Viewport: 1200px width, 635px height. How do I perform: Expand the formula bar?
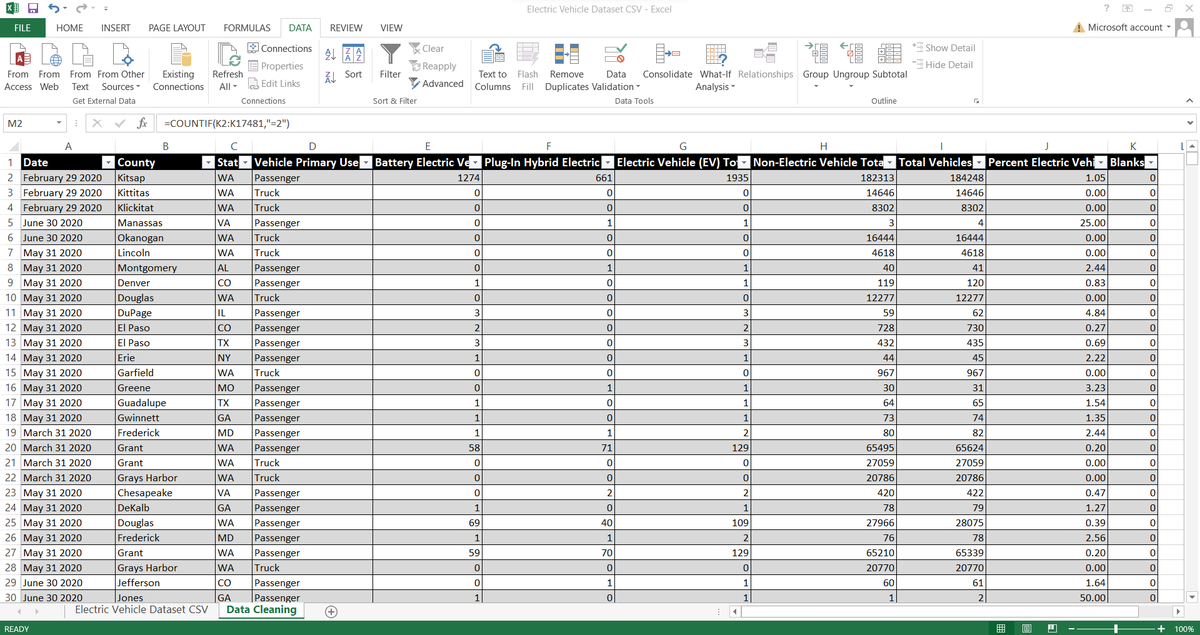[x=1189, y=123]
